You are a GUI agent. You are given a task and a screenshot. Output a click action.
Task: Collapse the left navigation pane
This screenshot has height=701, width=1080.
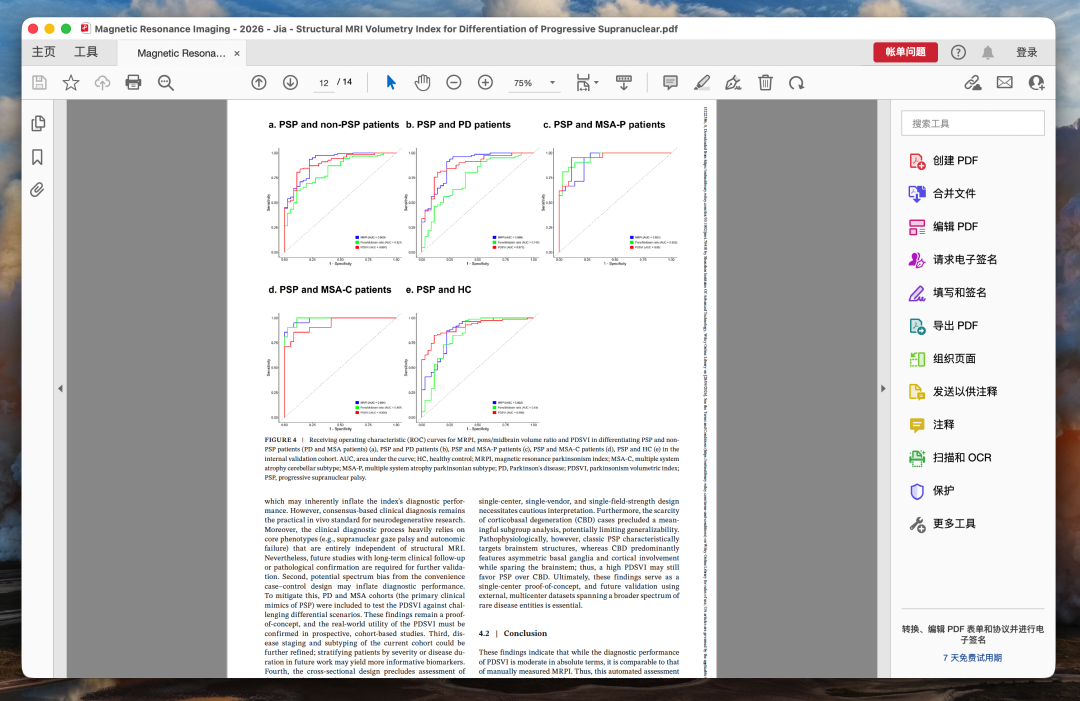point(61,388)
